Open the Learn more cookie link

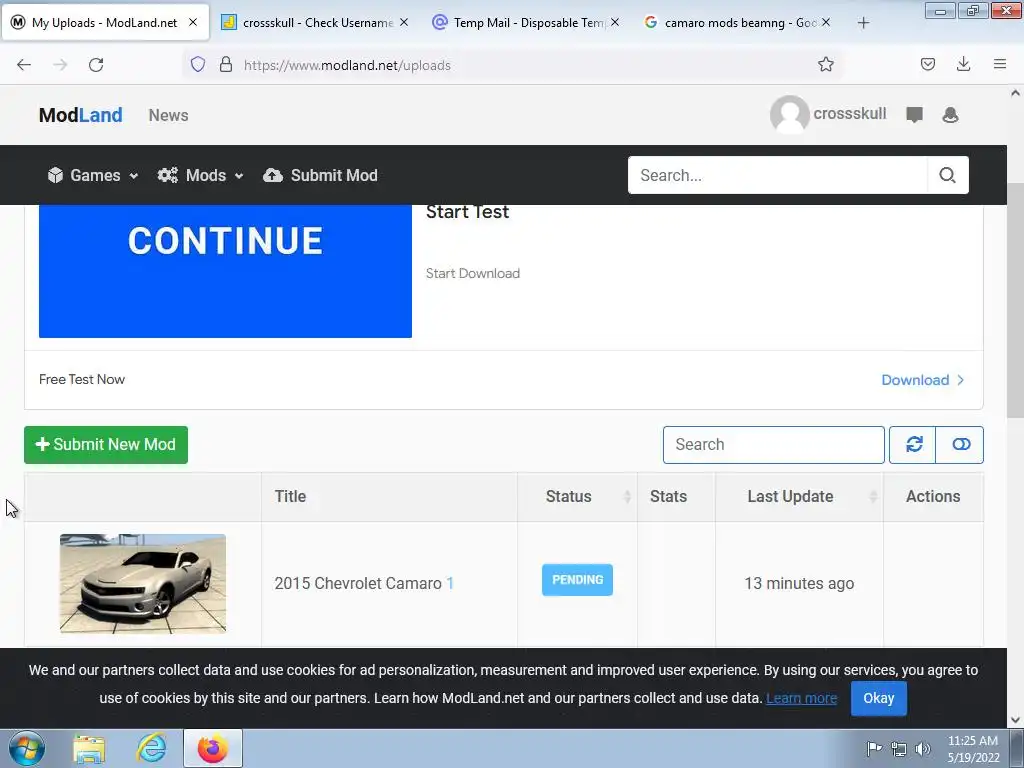pyautogui.click(x=801, y=698)
